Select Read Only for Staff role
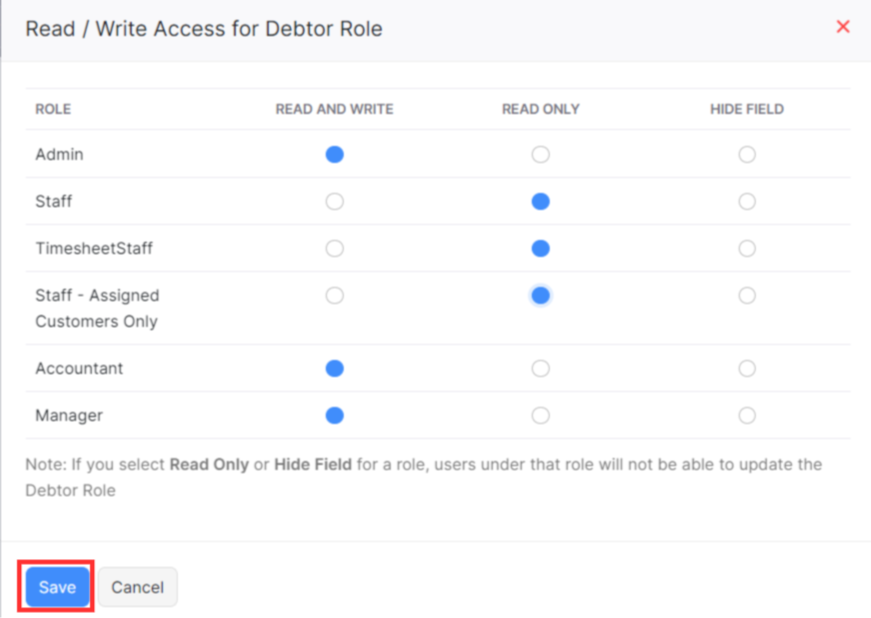 [540, 201]
